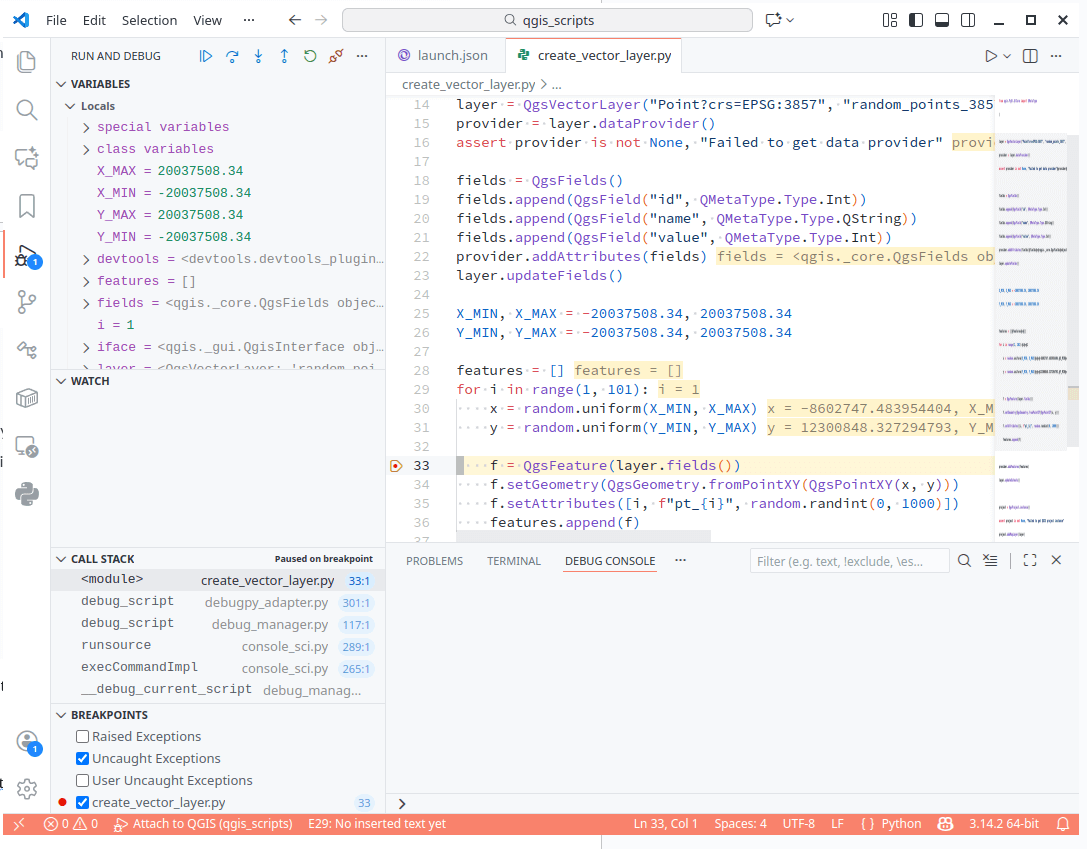Click the Step Over debug icon
The width and height of the screenshot is (1087, 849).
pyautogui.click(x=232, y=57)
